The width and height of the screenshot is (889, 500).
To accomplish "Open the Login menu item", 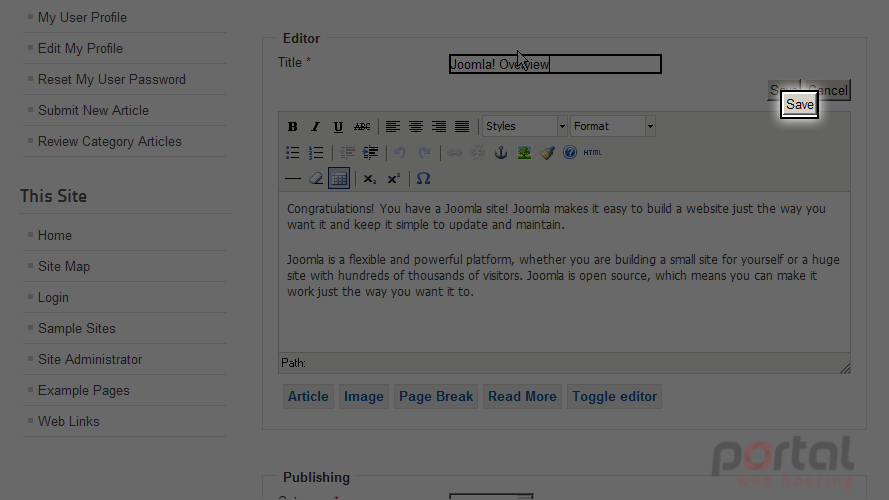I will [53, 298].
